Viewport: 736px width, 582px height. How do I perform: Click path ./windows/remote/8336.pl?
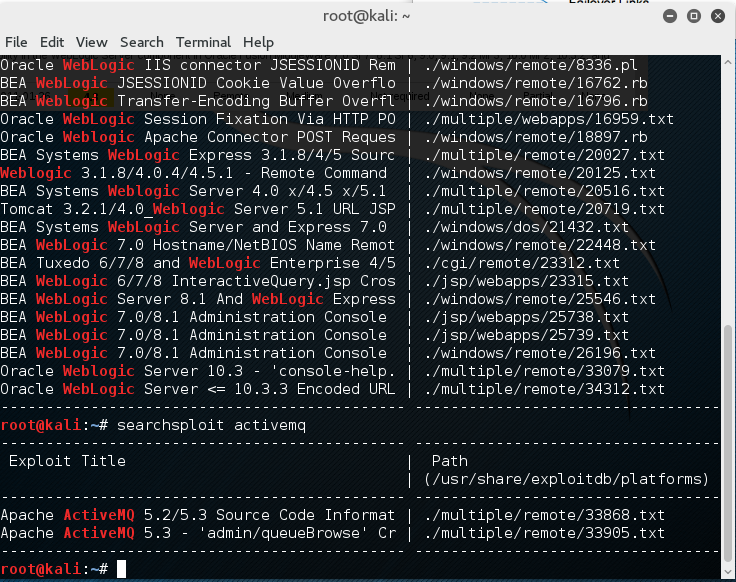531,65
